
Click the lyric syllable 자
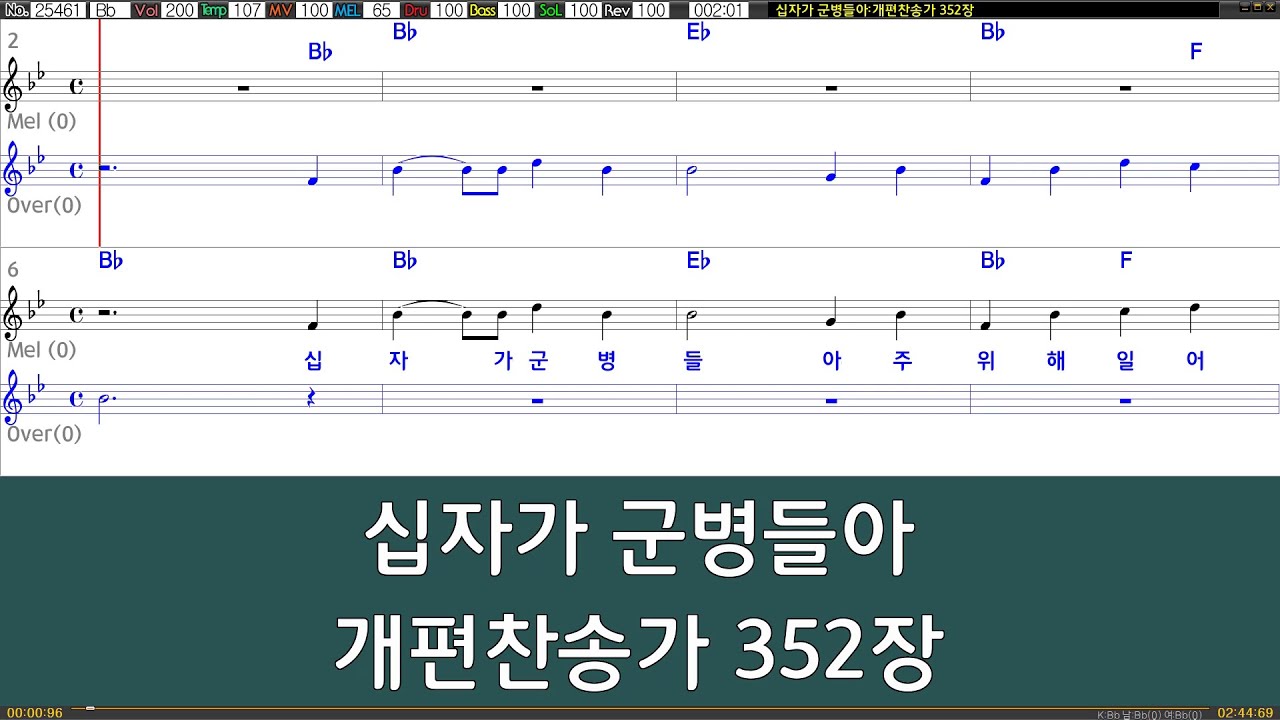click(x=398, y=361)
